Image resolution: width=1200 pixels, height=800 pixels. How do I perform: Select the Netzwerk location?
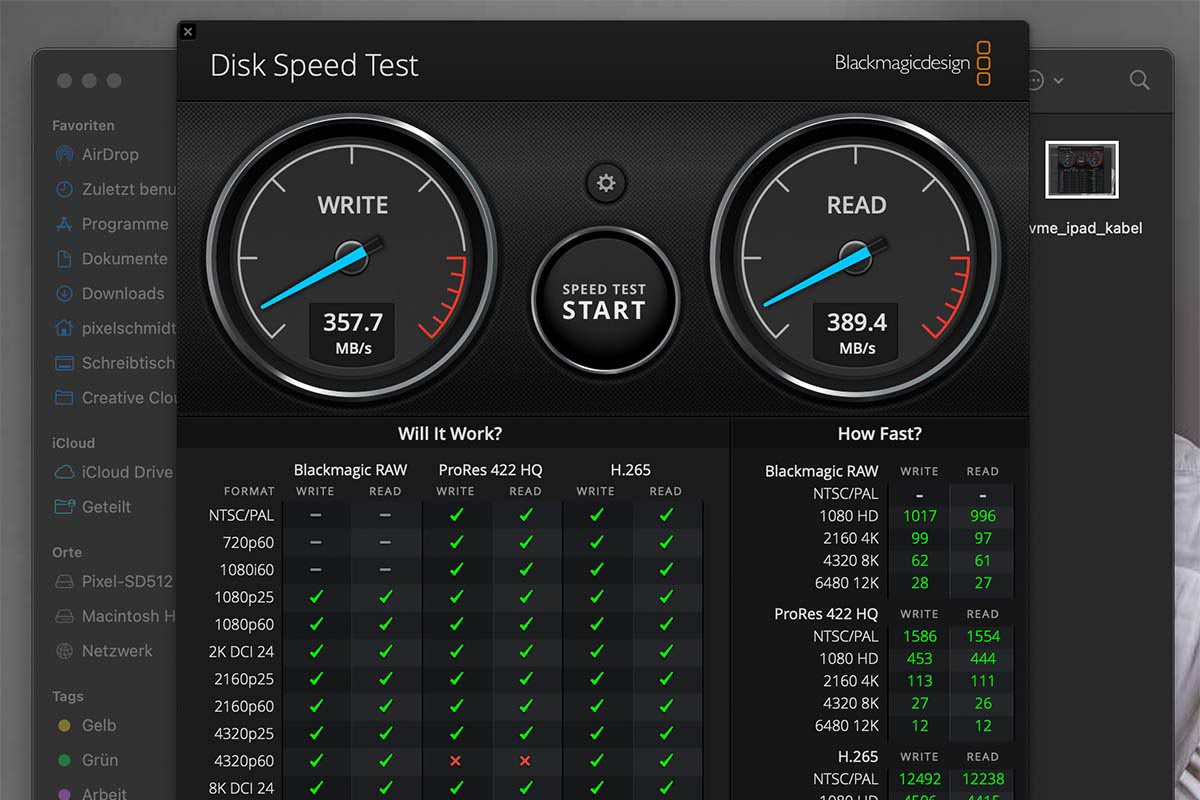(x=116, y=651)
